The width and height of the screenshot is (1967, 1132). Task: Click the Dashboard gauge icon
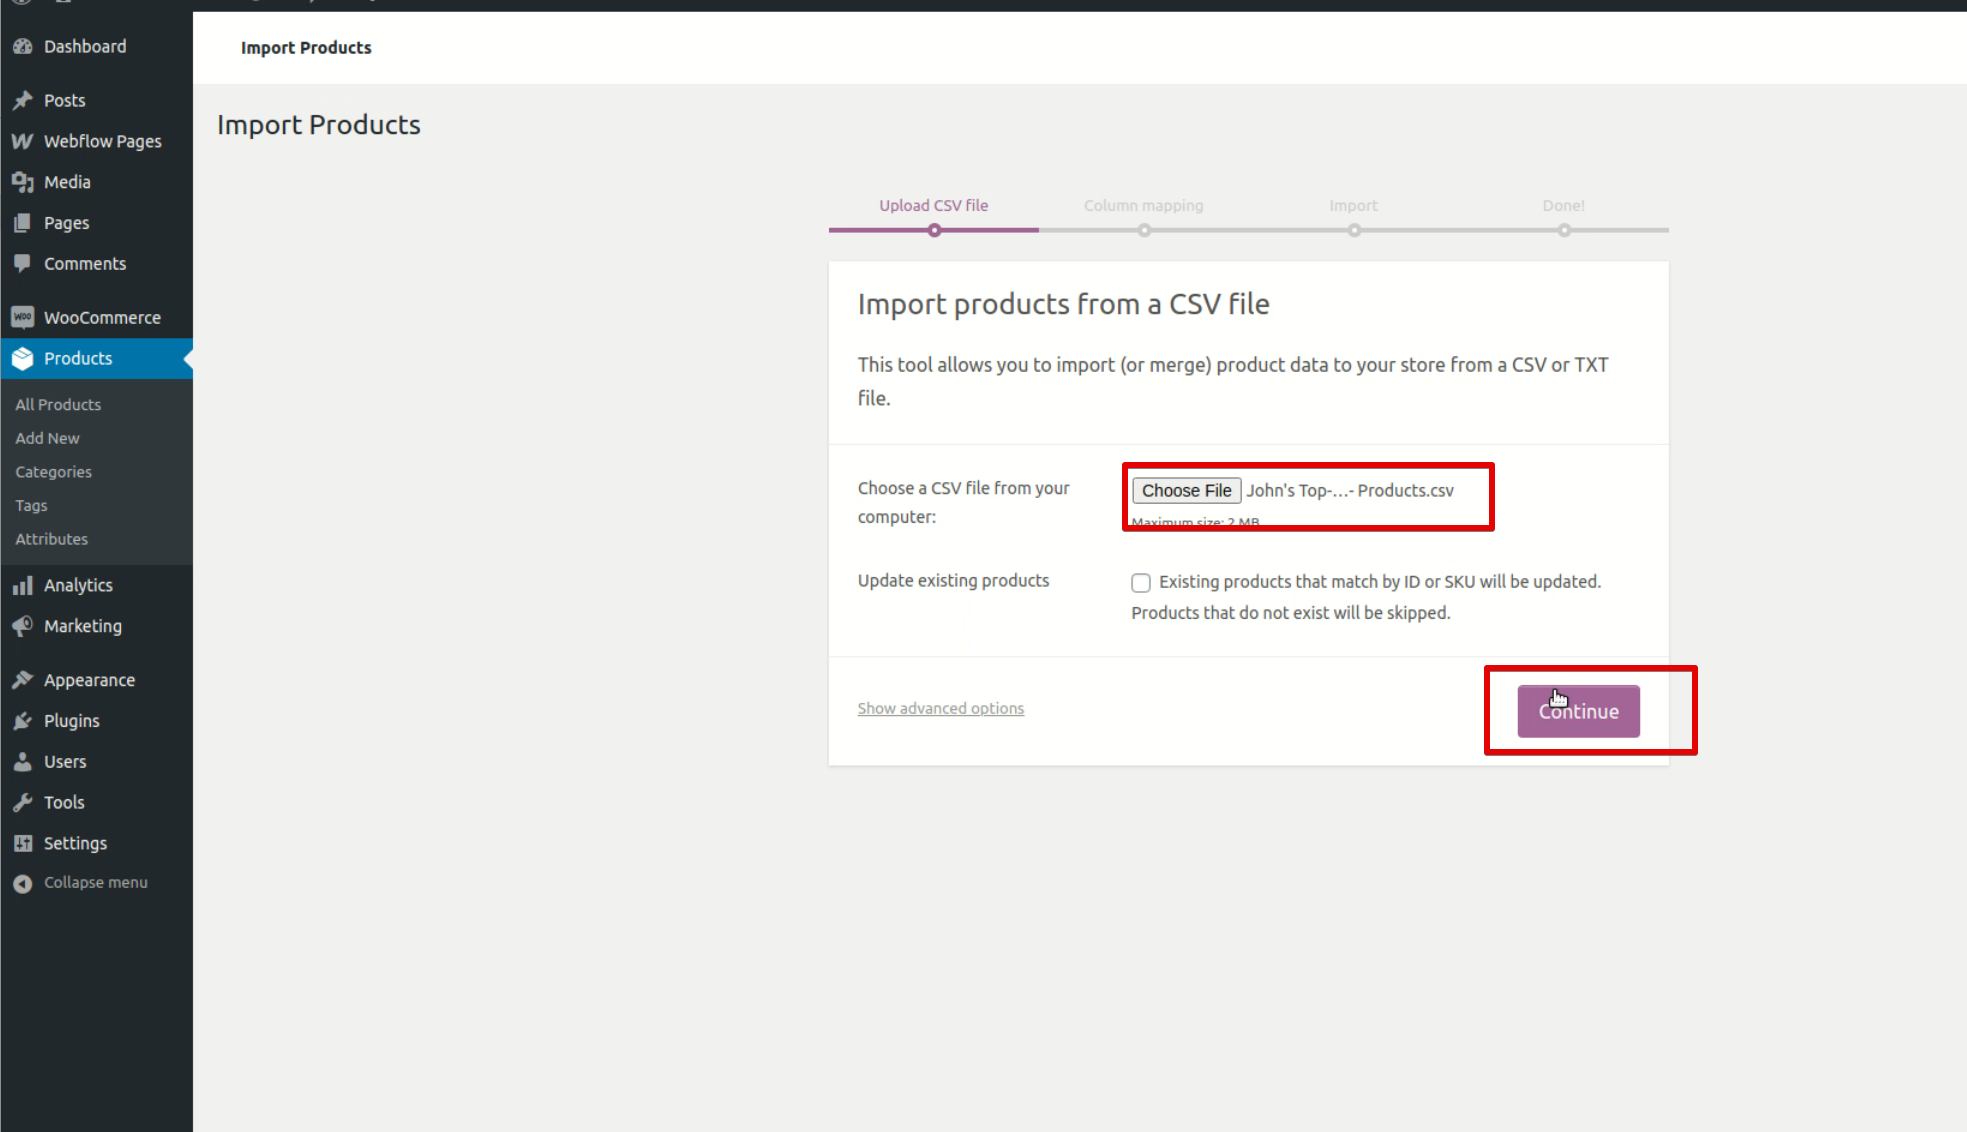tap(22, 46)
